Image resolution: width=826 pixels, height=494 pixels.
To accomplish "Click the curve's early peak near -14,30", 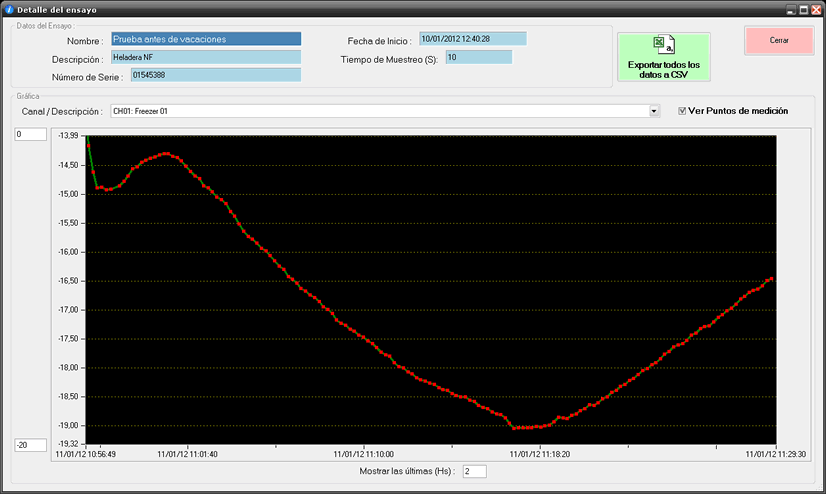I will pyautogui.click(x=166, y=153).
